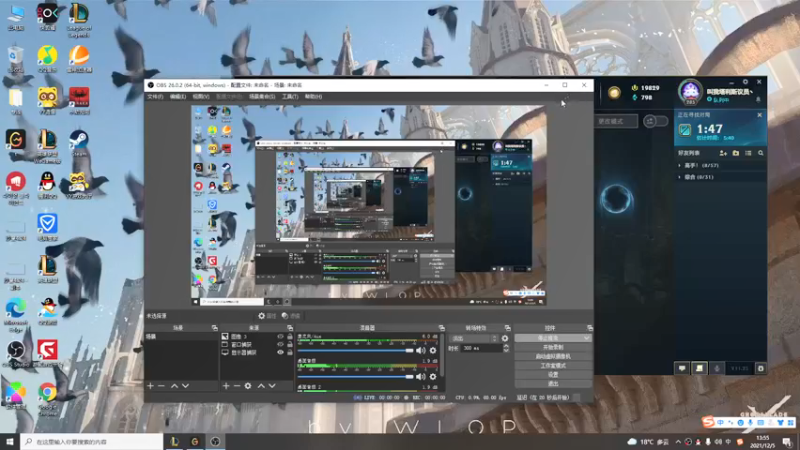Image resolution: width=800 pixels, height=450 pixels.
Task: Move scene down in Scenes panel
Action: [x=186, y=386]
